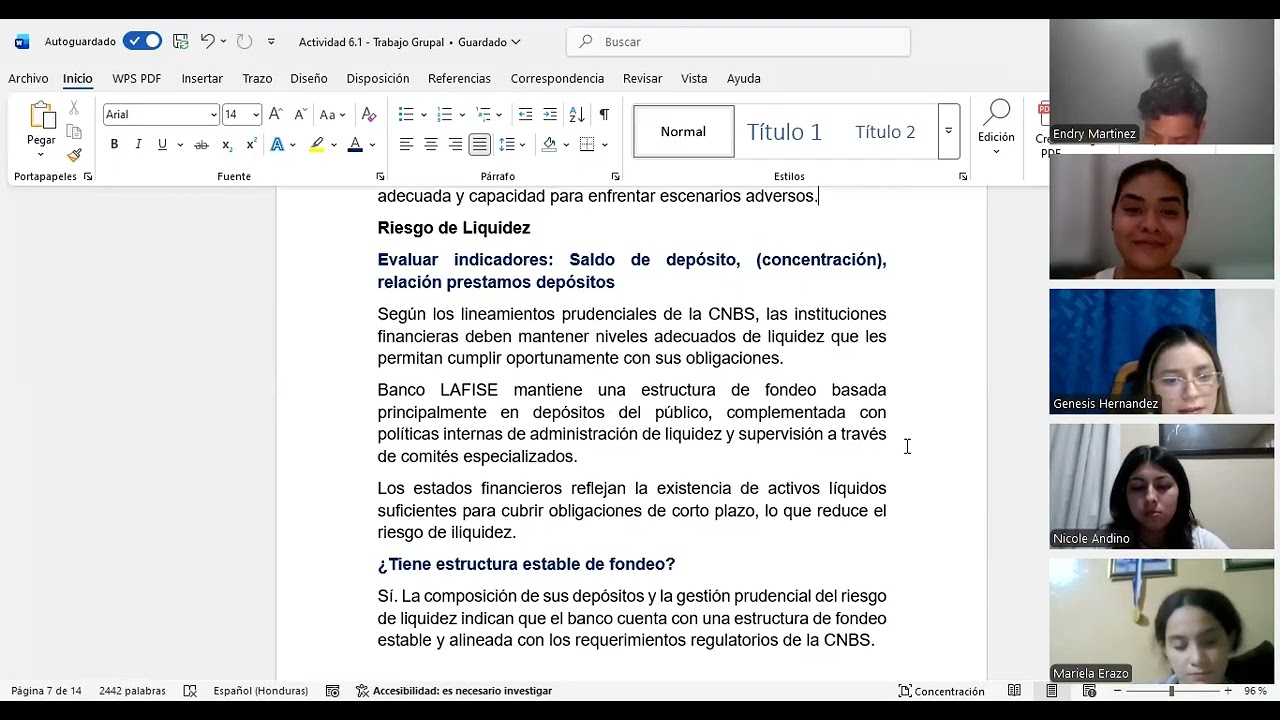Switch to the Referencias tab

tap(459, 78)
